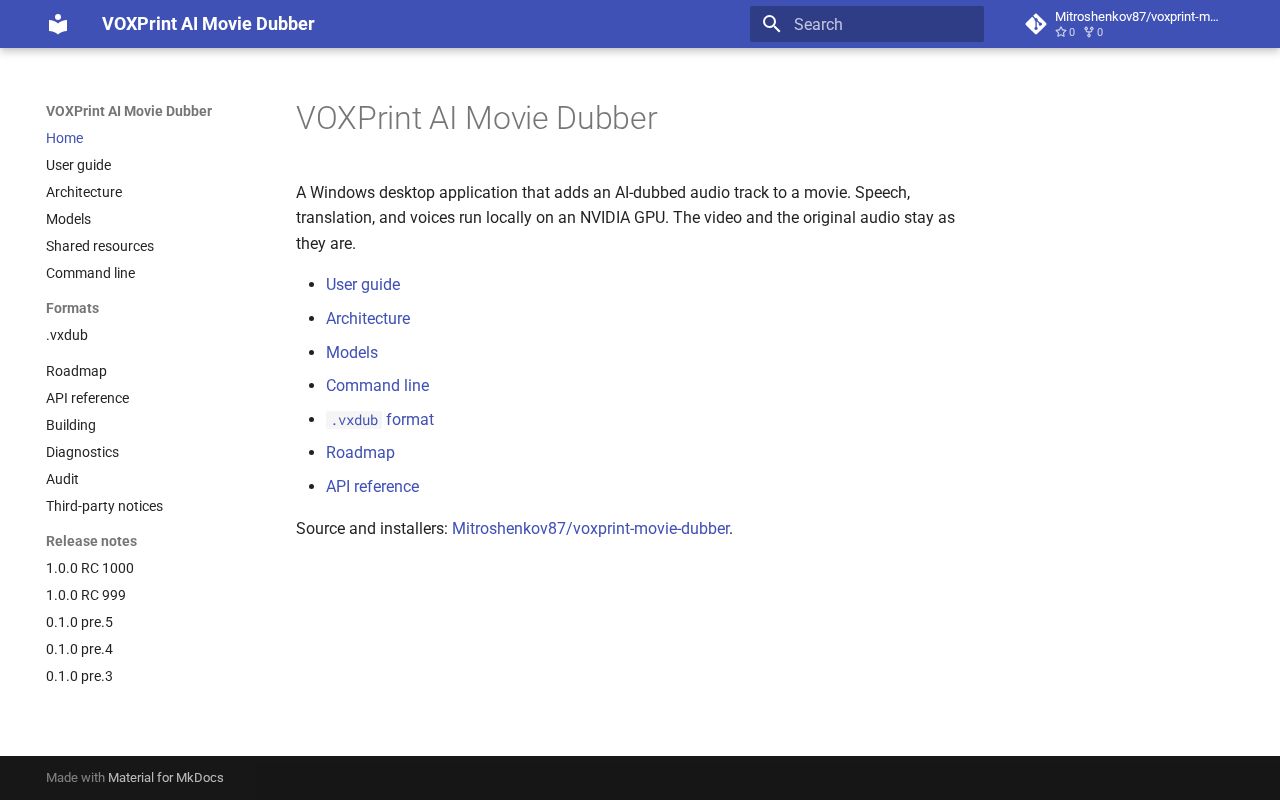Follow the User guide link in content
Screen dimensions: 1280x800
coord(363,284)
